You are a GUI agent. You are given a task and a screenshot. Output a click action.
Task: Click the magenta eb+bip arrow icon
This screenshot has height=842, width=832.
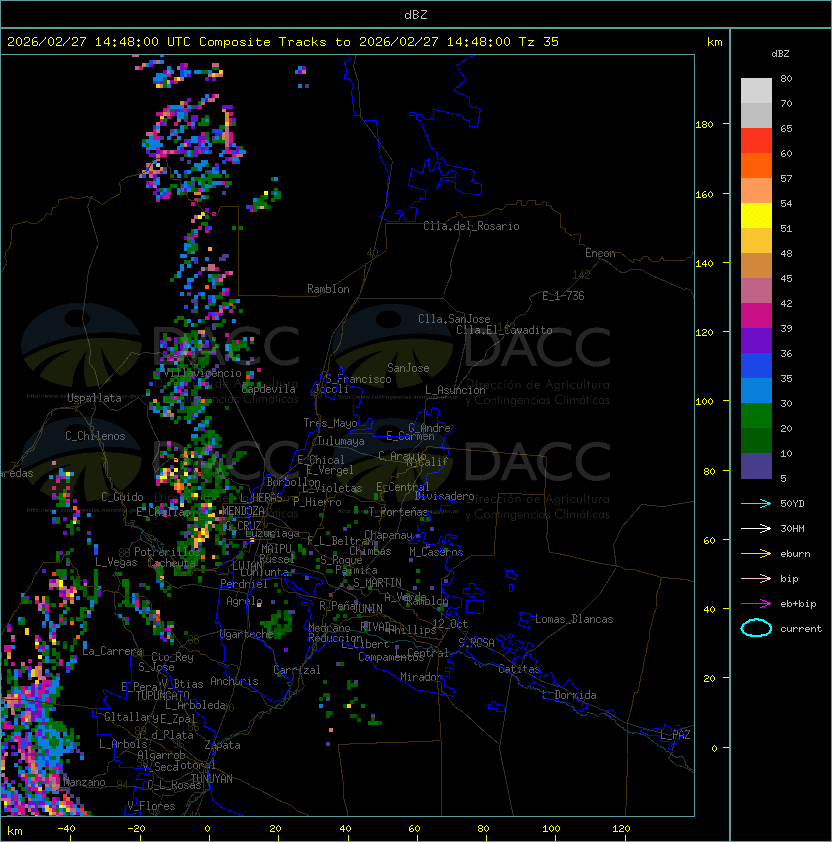(756, 604)
